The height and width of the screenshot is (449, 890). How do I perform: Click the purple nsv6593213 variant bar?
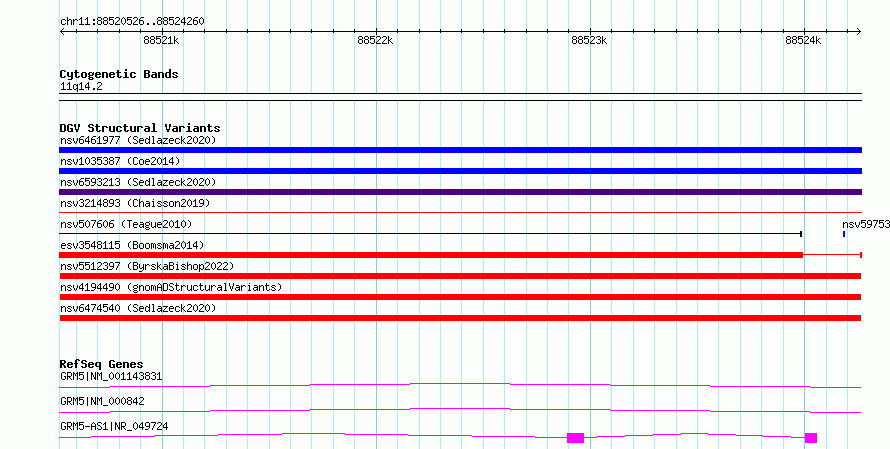tap(460, 192)
